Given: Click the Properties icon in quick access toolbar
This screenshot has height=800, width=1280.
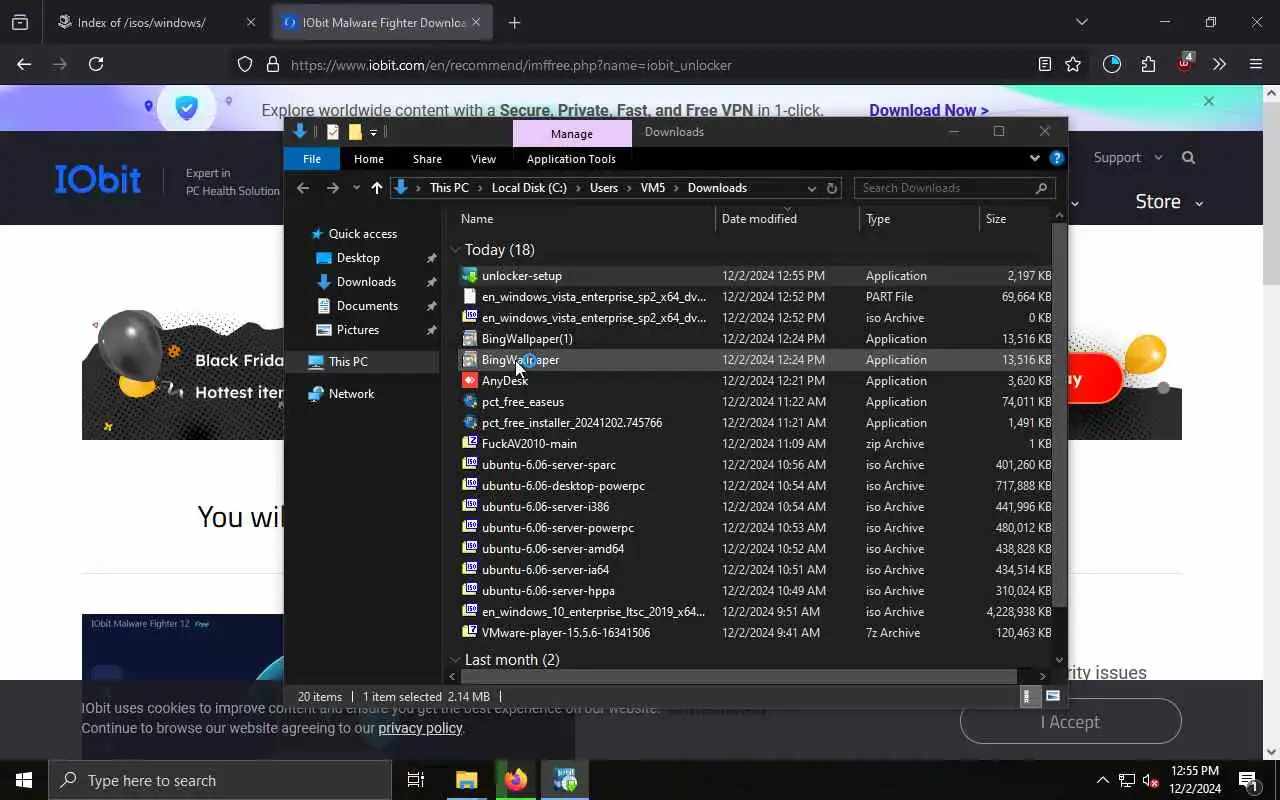Looking at the screenshot, I should tap(332, 132).
